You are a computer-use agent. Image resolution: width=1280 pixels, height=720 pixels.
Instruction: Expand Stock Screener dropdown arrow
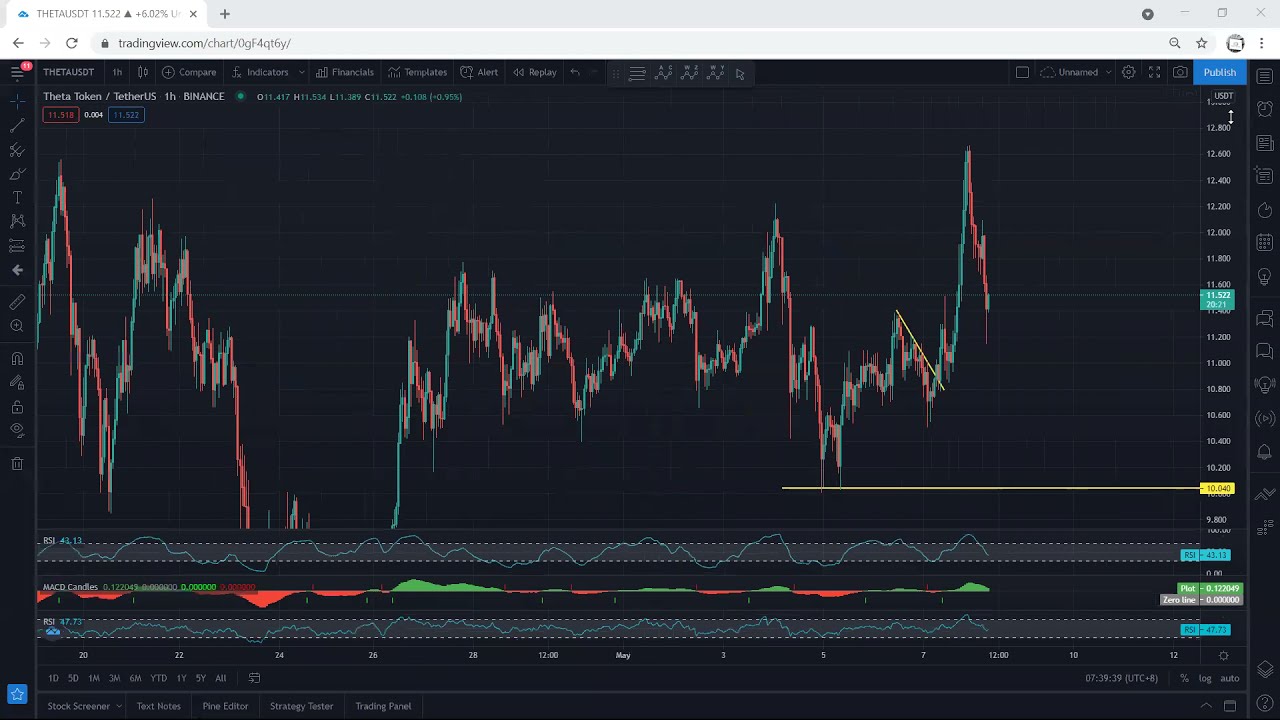tap(119, 706)
